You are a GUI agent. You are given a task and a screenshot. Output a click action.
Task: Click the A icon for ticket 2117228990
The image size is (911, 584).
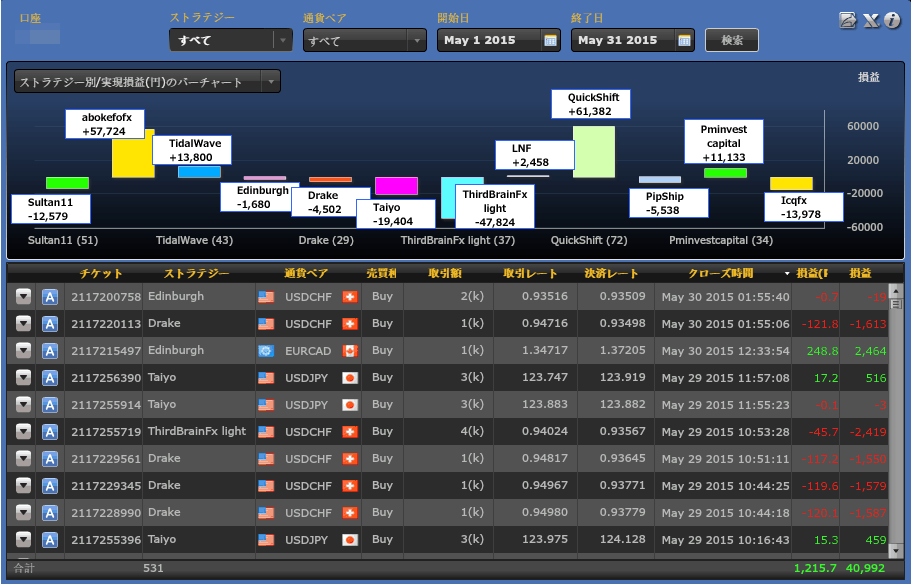(x=50, y=513)
